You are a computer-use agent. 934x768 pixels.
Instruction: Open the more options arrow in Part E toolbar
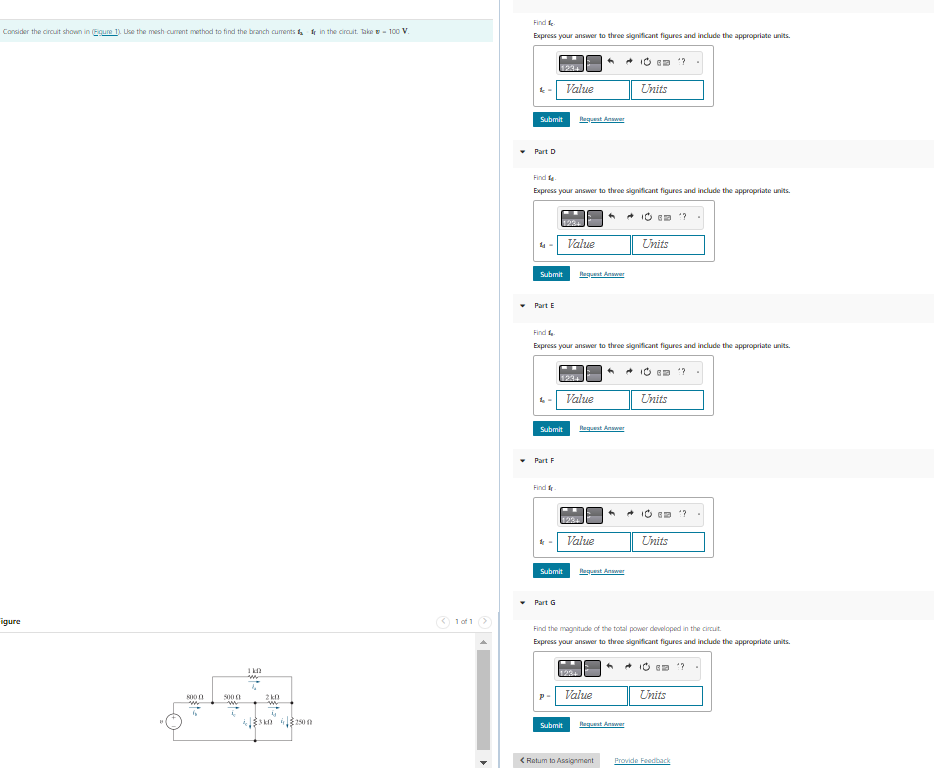coord(697,371)
